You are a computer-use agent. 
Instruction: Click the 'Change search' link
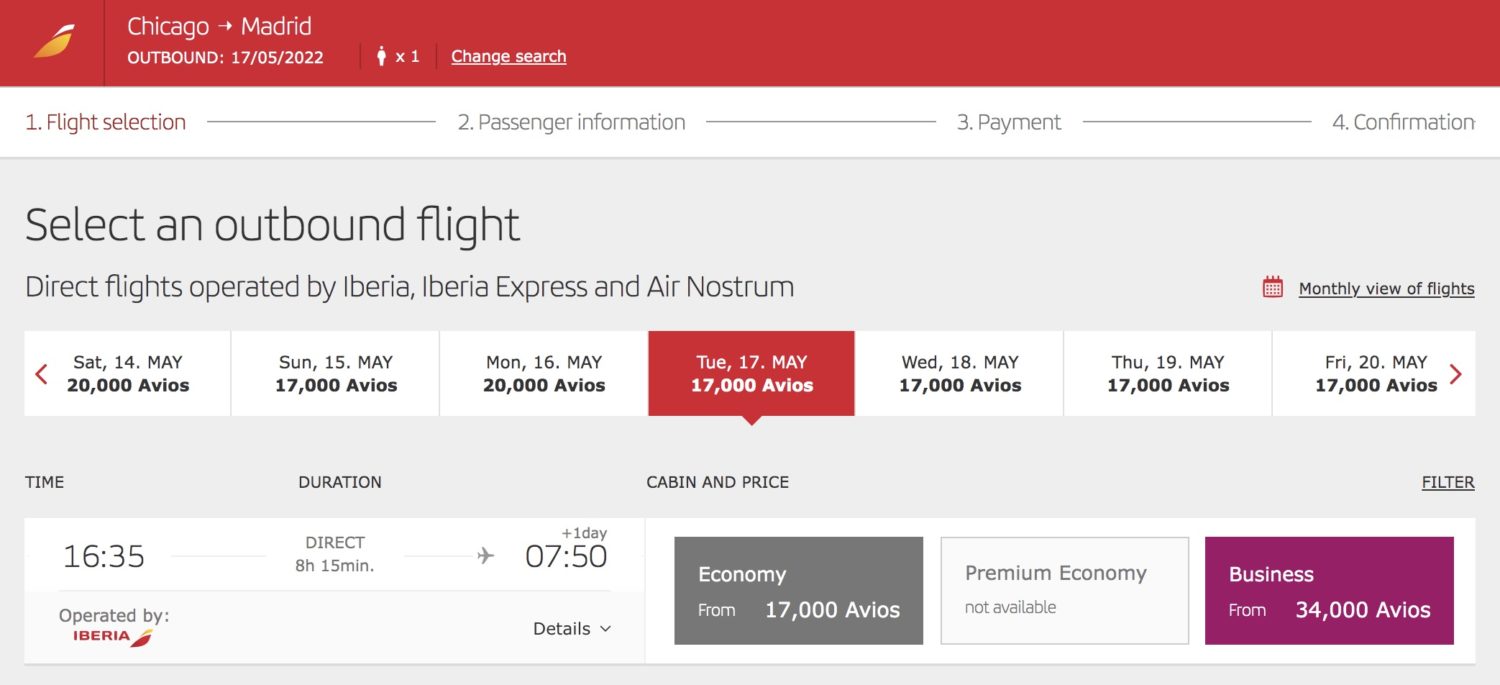coord(508,56)
